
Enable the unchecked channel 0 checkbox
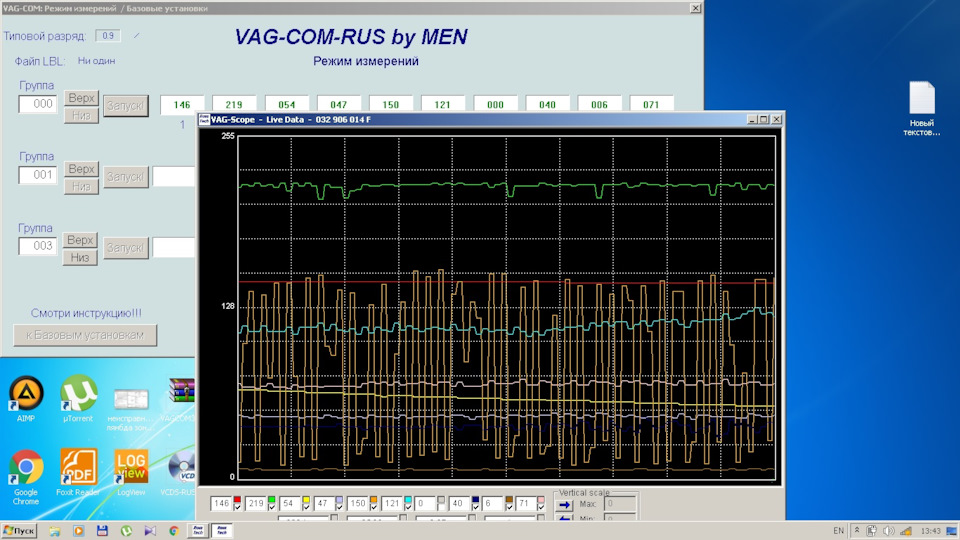[x=440, y=508]
